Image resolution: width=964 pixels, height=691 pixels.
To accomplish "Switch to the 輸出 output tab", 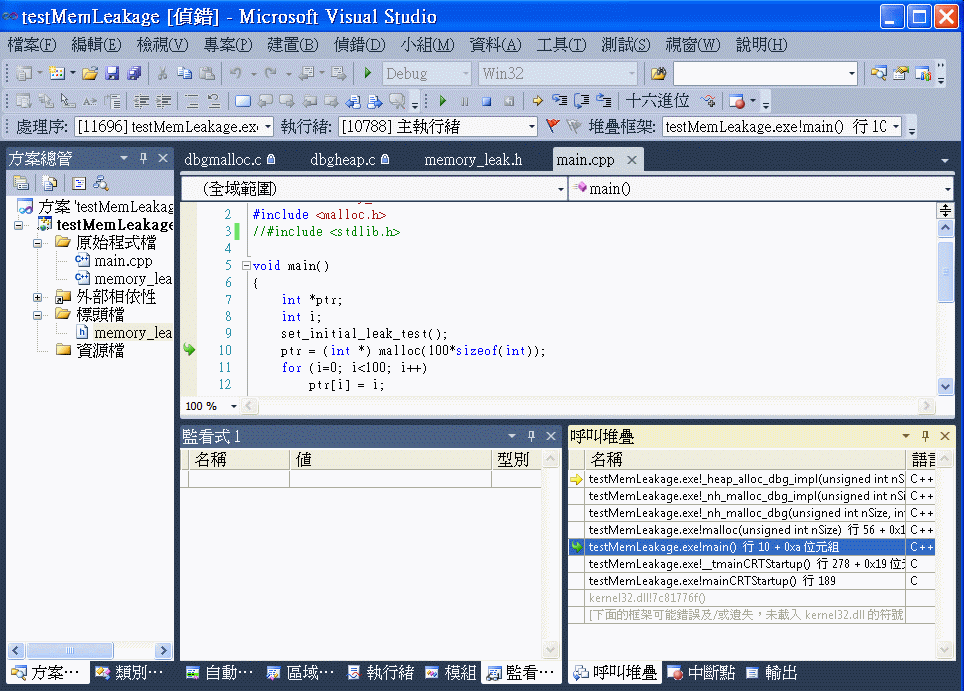I will [x=772, y=673].
